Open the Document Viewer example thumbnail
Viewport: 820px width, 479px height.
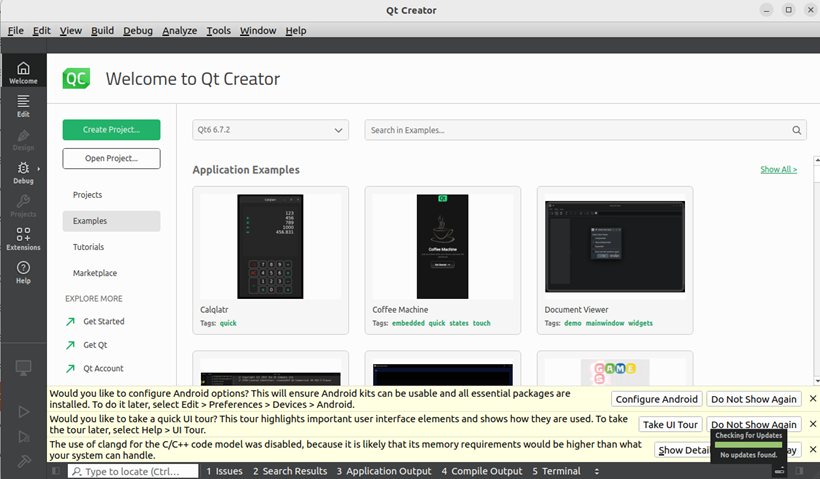click(x=615, y=246)
